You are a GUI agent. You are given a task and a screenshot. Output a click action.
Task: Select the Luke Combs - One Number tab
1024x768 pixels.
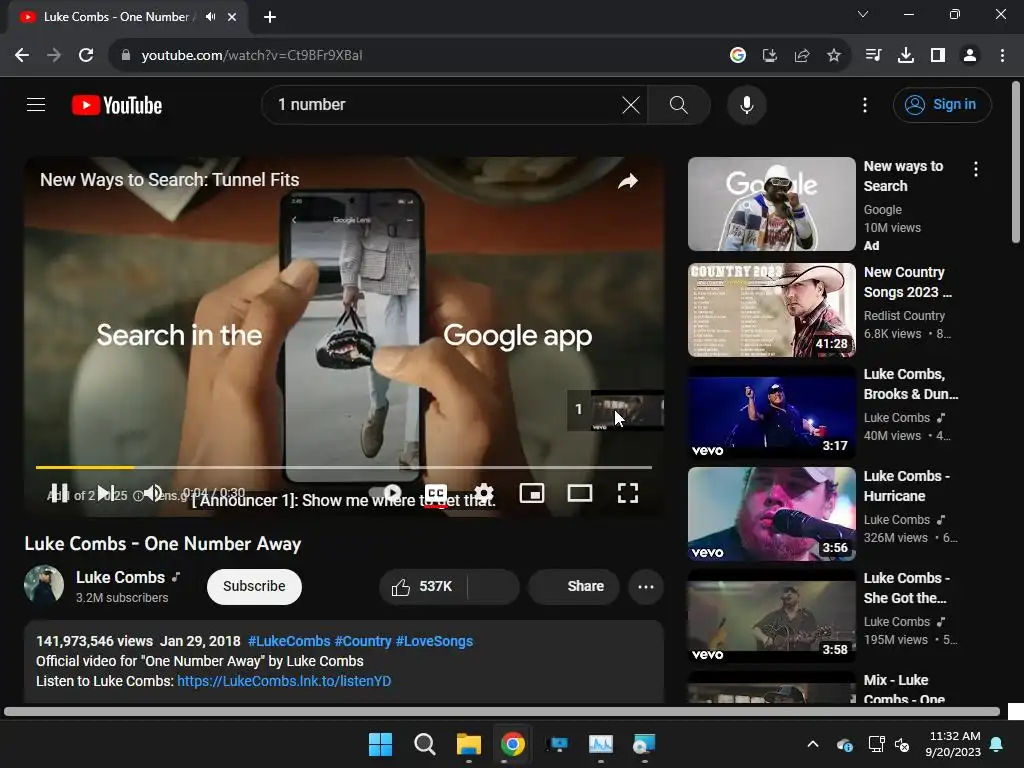[116, 17]
